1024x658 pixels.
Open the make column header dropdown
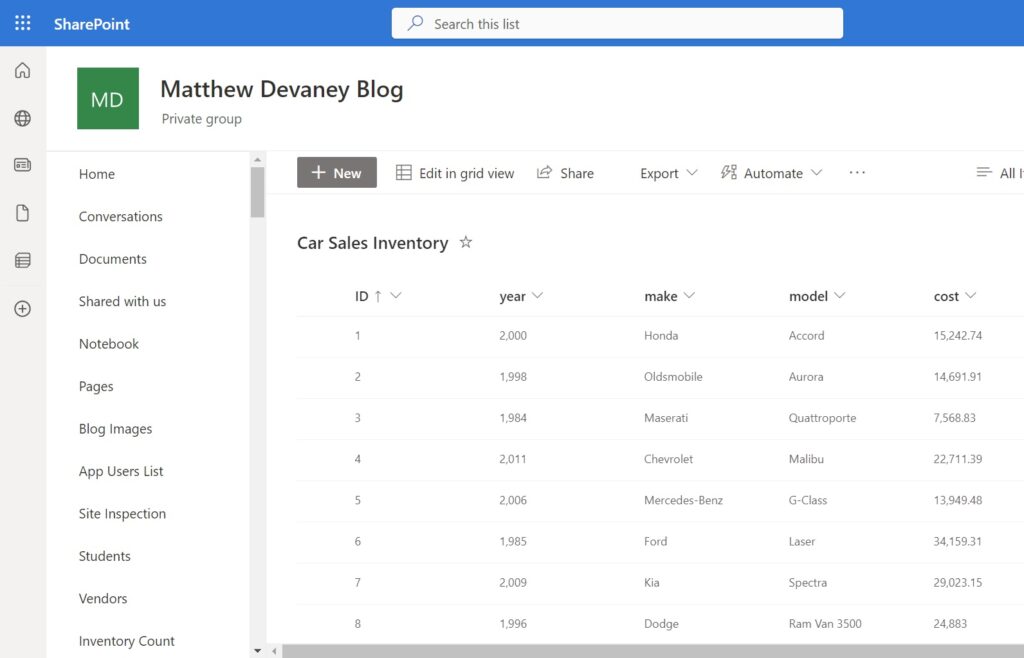click(692, 296)
